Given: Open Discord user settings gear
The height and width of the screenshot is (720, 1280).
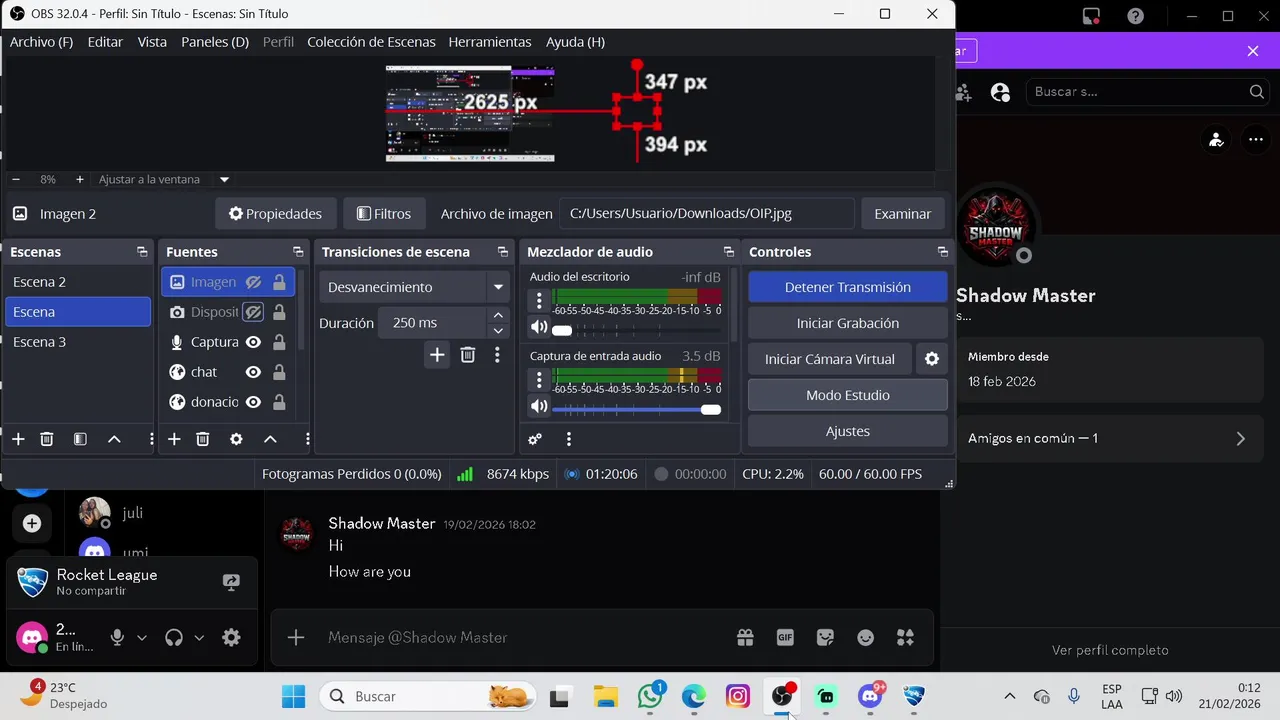Looking at the screenshot, I should tap(231, 637).
